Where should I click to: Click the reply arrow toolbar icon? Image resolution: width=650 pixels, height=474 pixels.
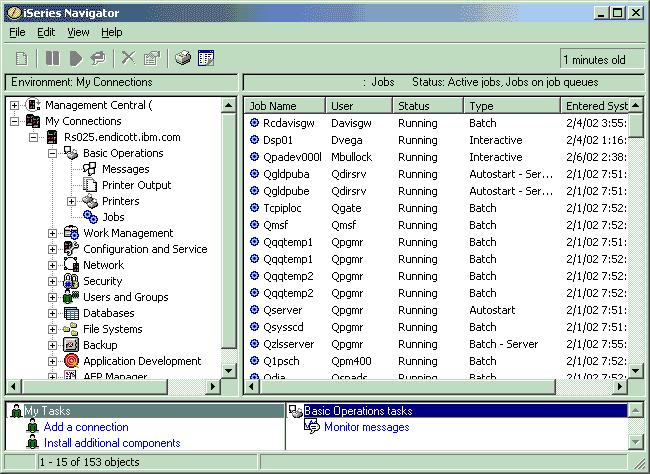coord(98,58)
